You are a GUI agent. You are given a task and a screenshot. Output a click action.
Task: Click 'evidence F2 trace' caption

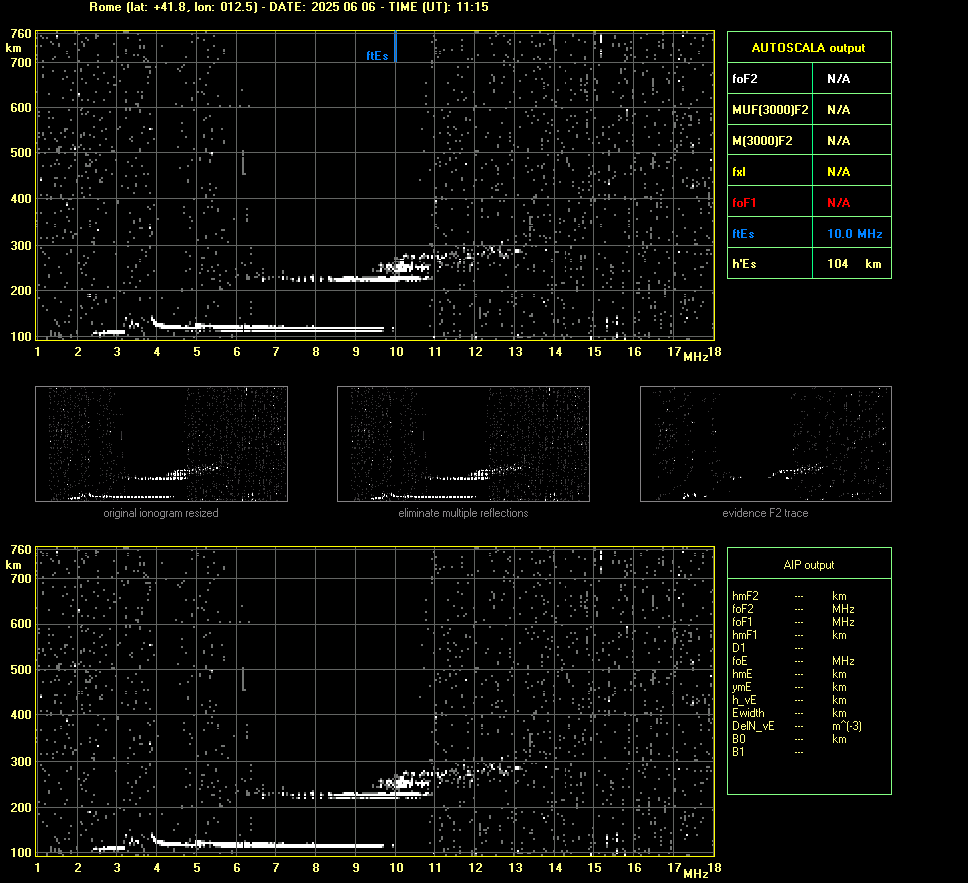tap(765, 513)
